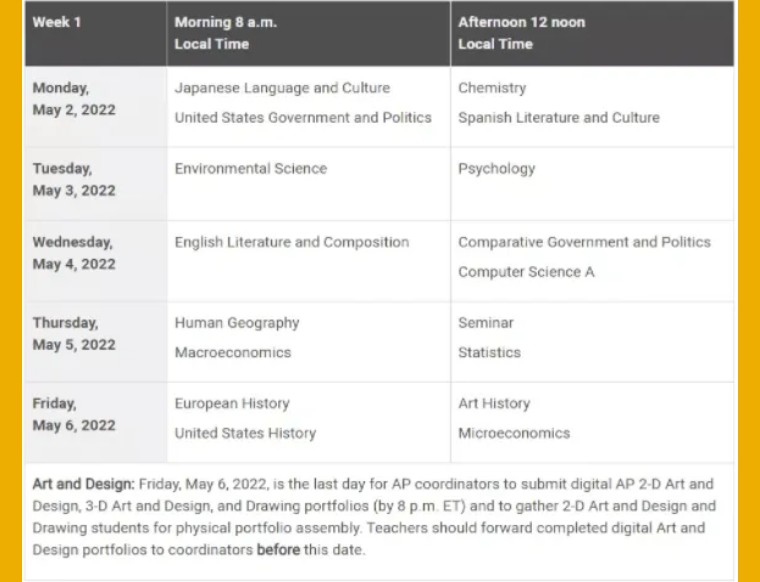760x582 pixels.
Task: Click Environmental Science on Tuesday
Action: [x=251, y=169]
